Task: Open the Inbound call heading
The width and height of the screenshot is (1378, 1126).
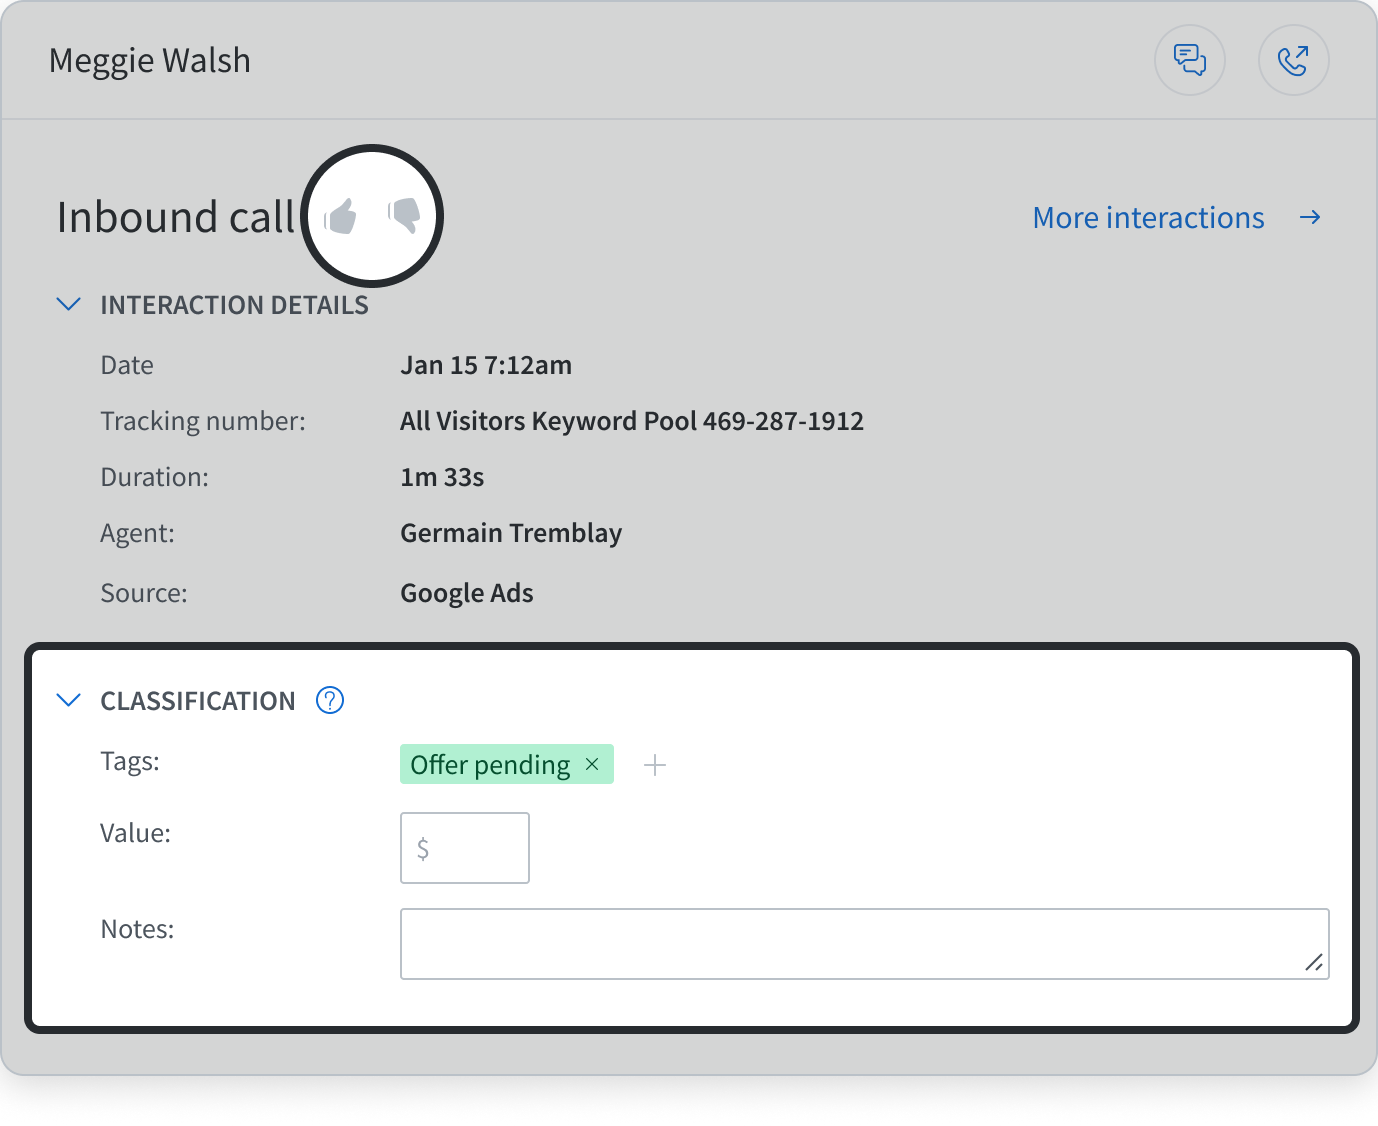Action: 176,216
